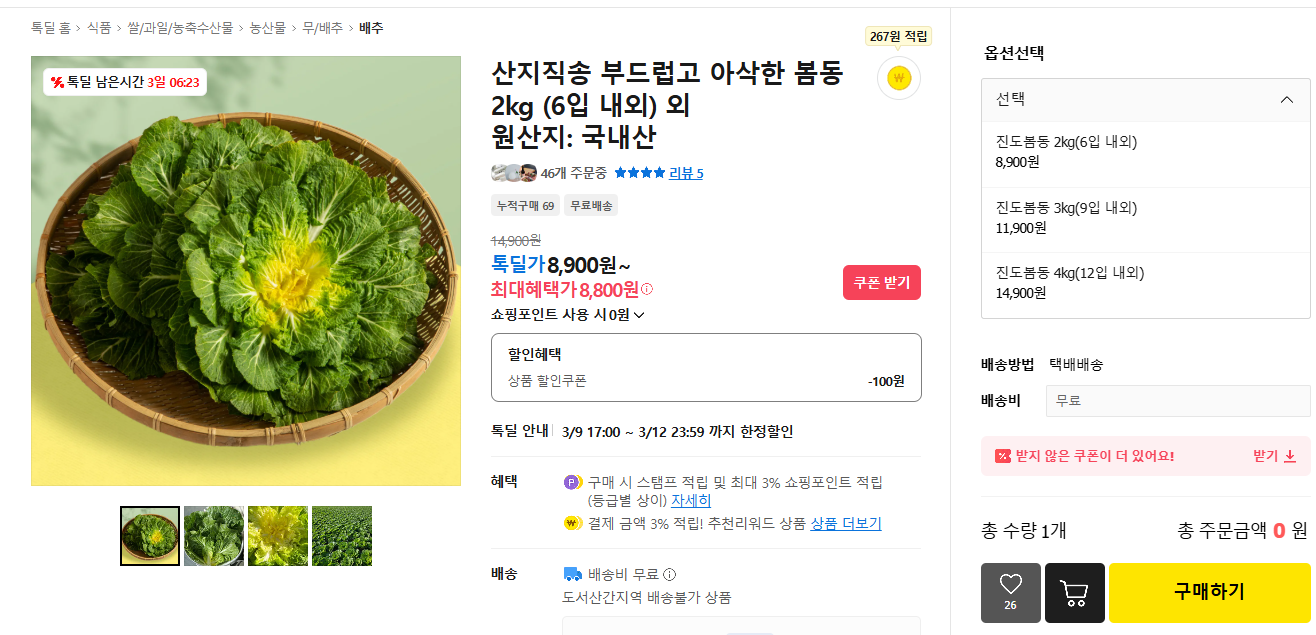Open the 리뷰 5 link
This screenshot has height=635, width=1316.
pos(686,173)
